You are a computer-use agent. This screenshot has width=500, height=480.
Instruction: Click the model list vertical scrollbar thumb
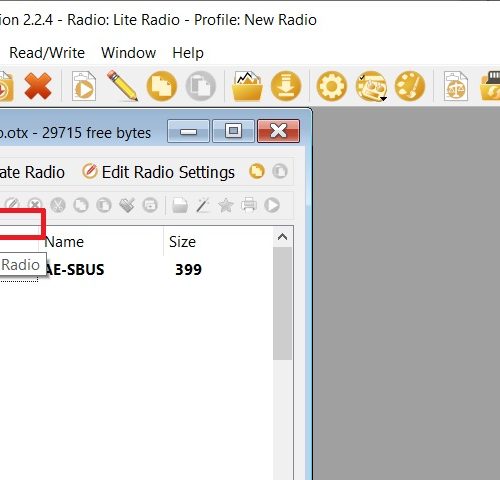tap(282, 303)
